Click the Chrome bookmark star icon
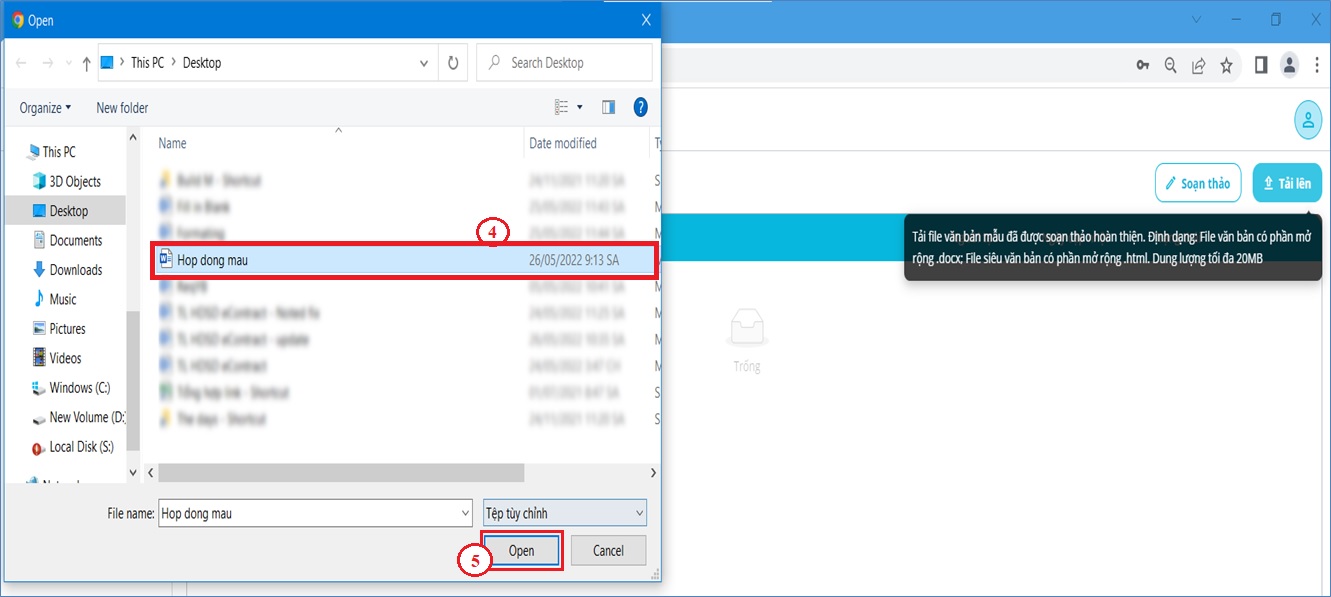This screenshot has height=597, width=1331. coord(1226,65)
